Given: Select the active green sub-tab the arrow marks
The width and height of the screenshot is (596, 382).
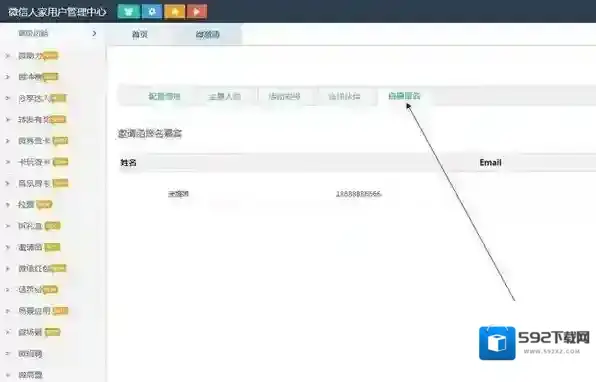Looking at the screenshot, I should point(404,96).
